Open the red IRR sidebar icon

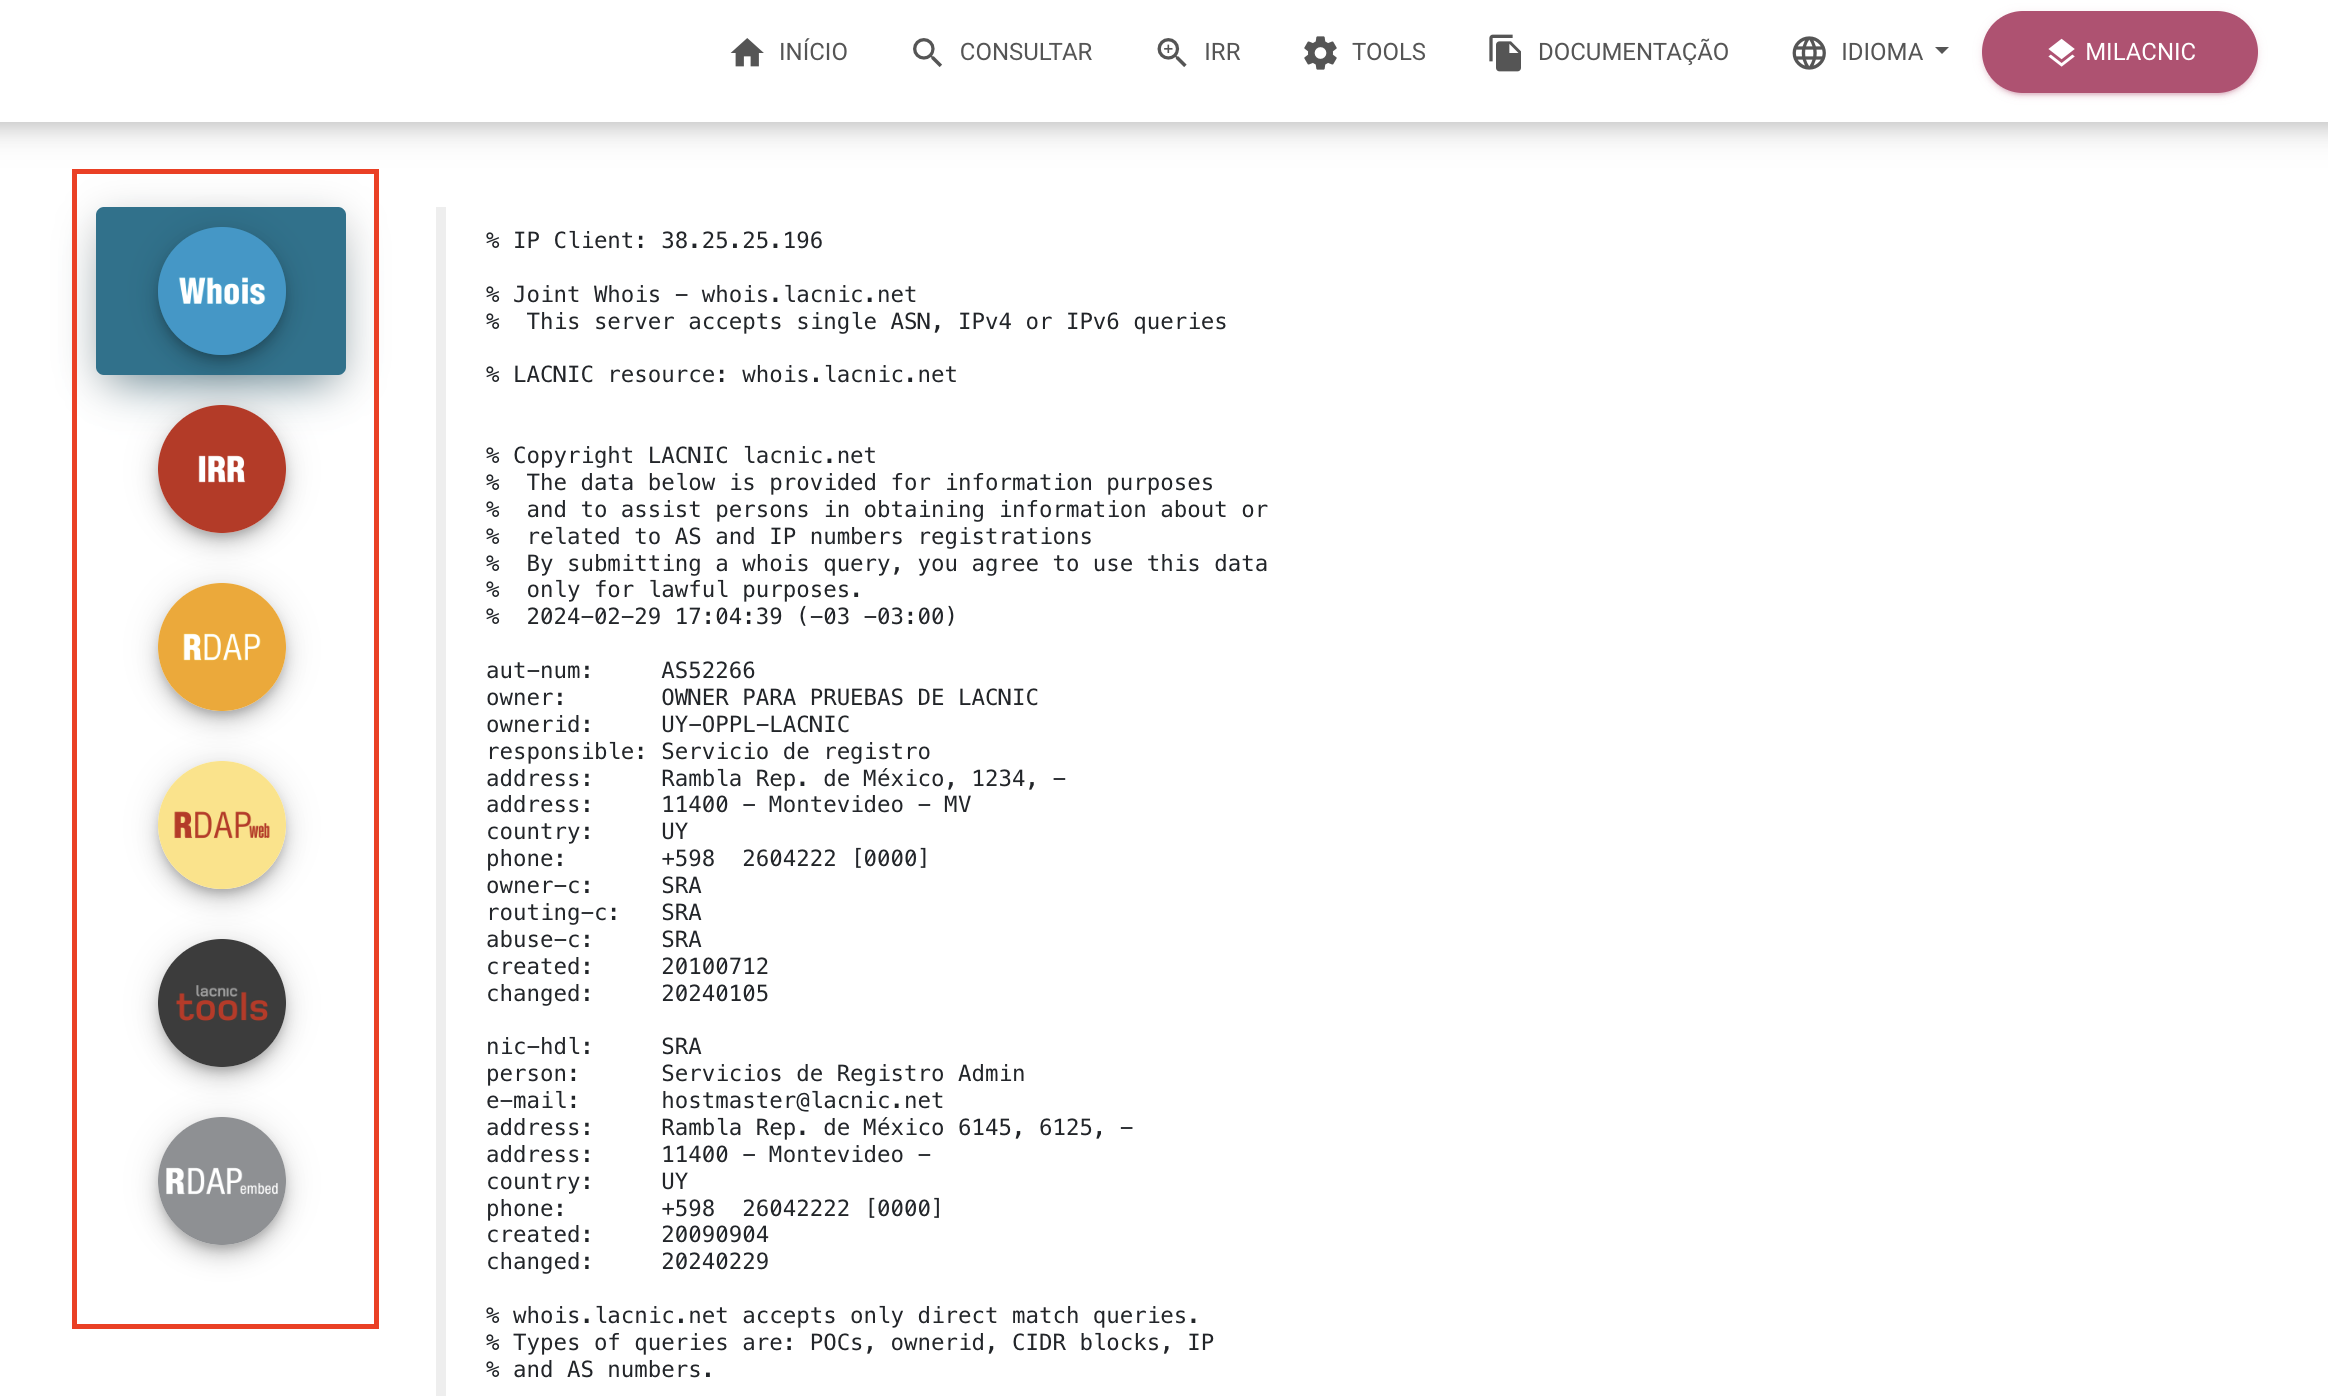click(221, 469)
